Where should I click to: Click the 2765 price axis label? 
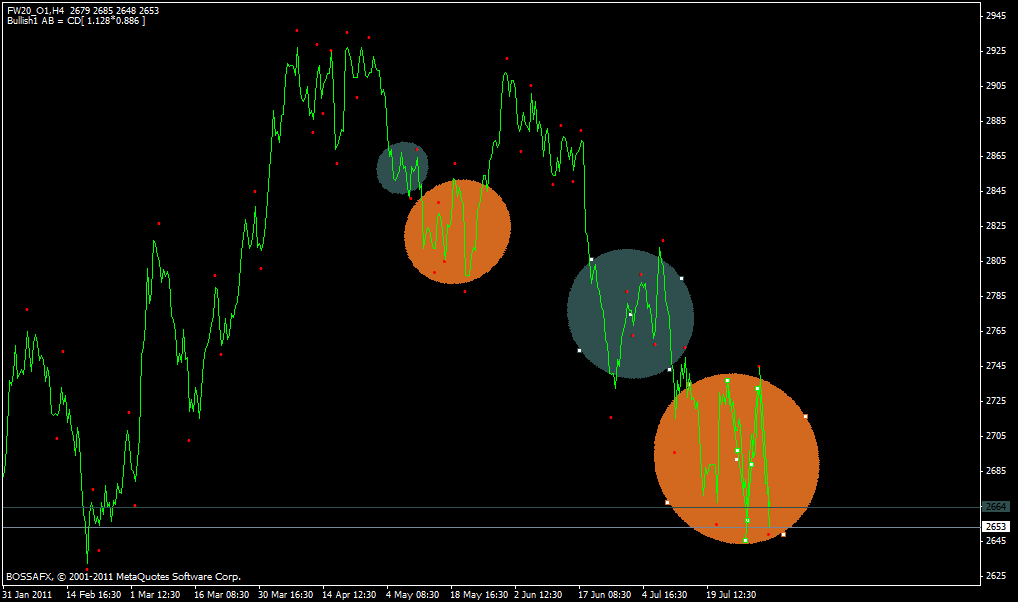996,331
